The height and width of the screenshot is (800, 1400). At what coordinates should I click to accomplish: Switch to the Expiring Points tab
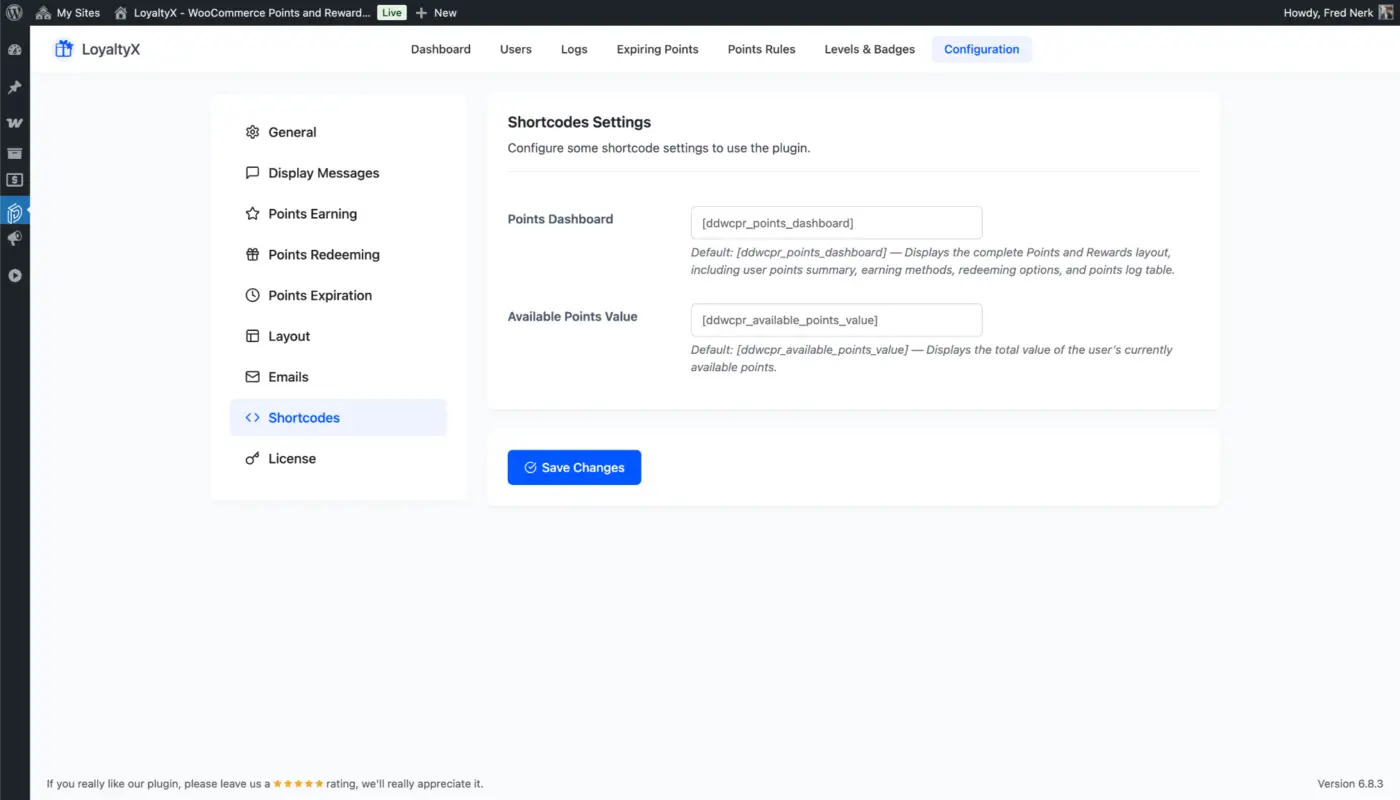tap(657, 49)
